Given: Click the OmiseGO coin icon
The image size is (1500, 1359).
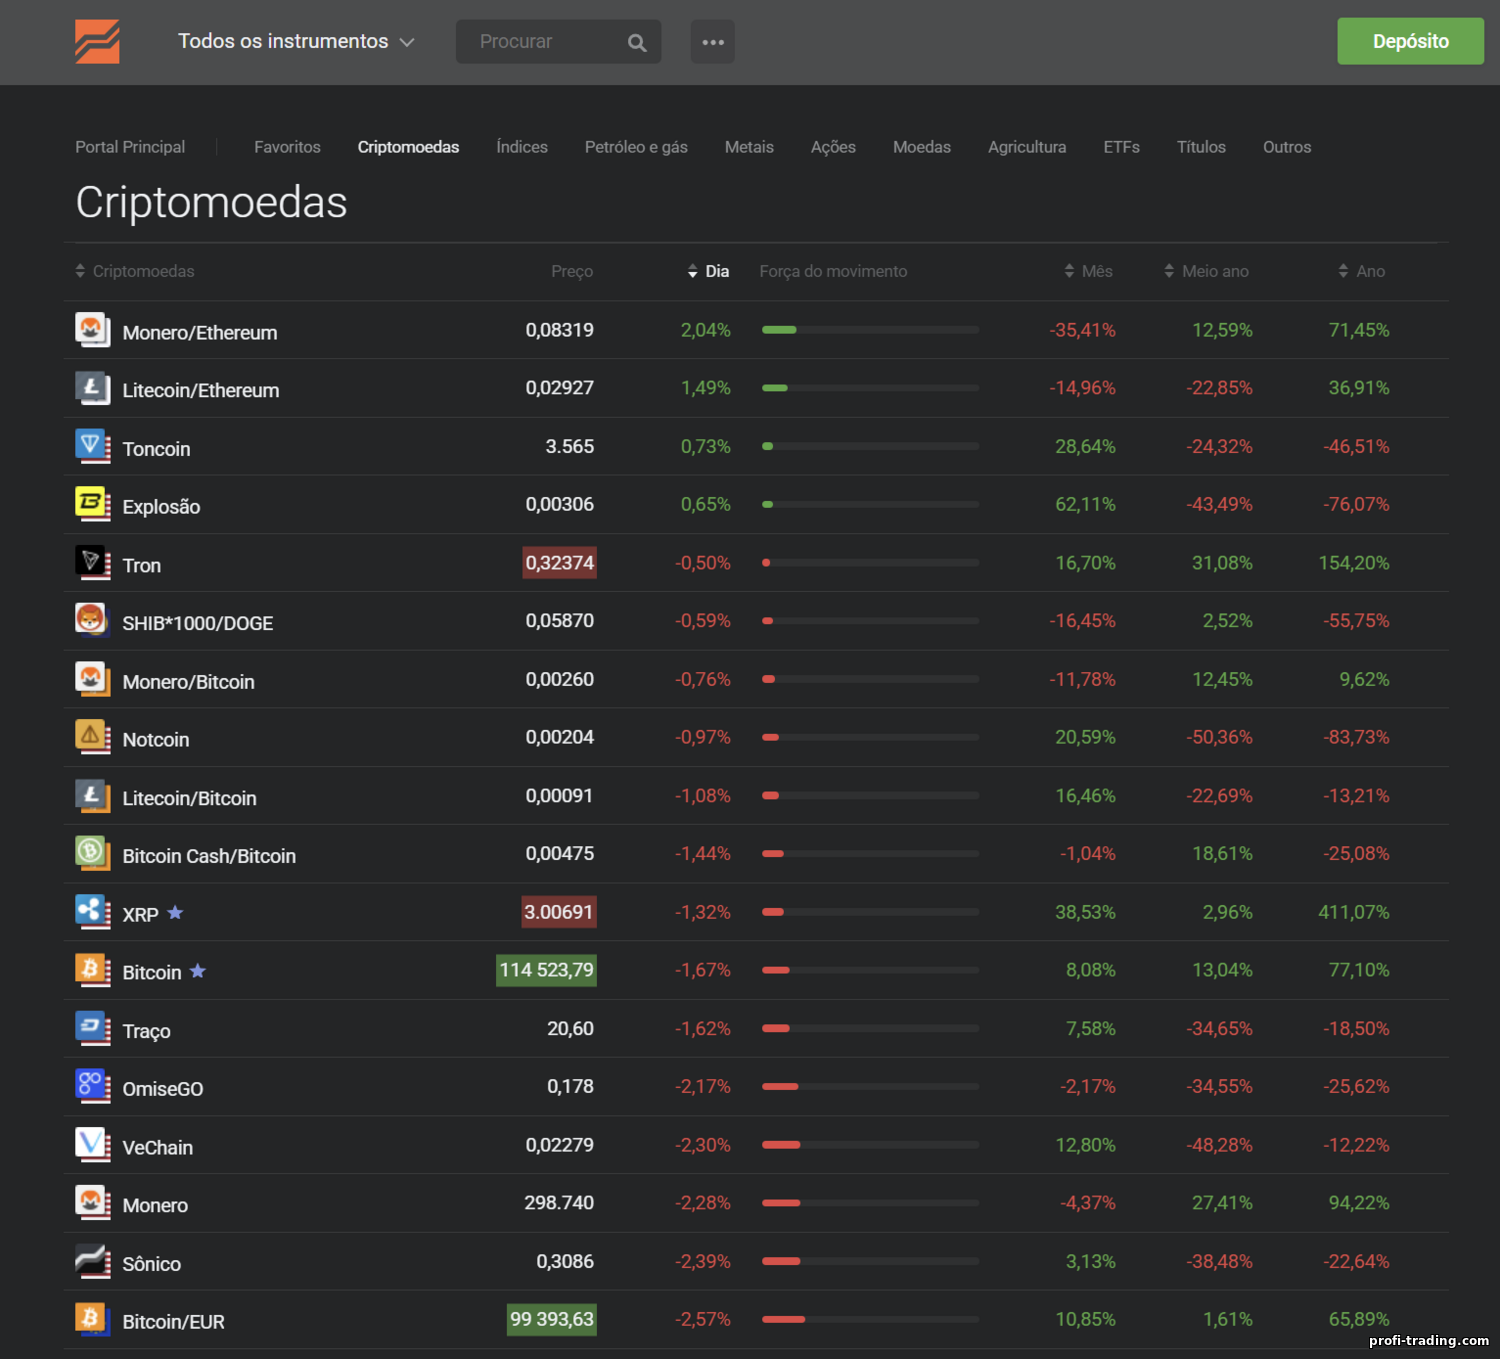Looking at the screenshot, I should pyautogui.click(x=93, y=1086).
